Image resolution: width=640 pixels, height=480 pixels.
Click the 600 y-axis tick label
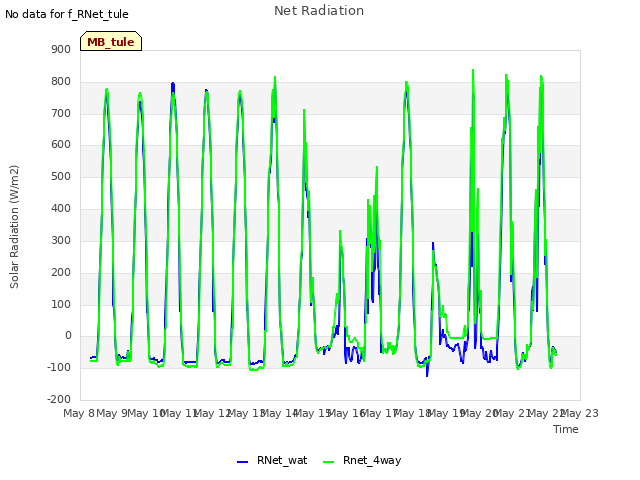pos(61,144)
